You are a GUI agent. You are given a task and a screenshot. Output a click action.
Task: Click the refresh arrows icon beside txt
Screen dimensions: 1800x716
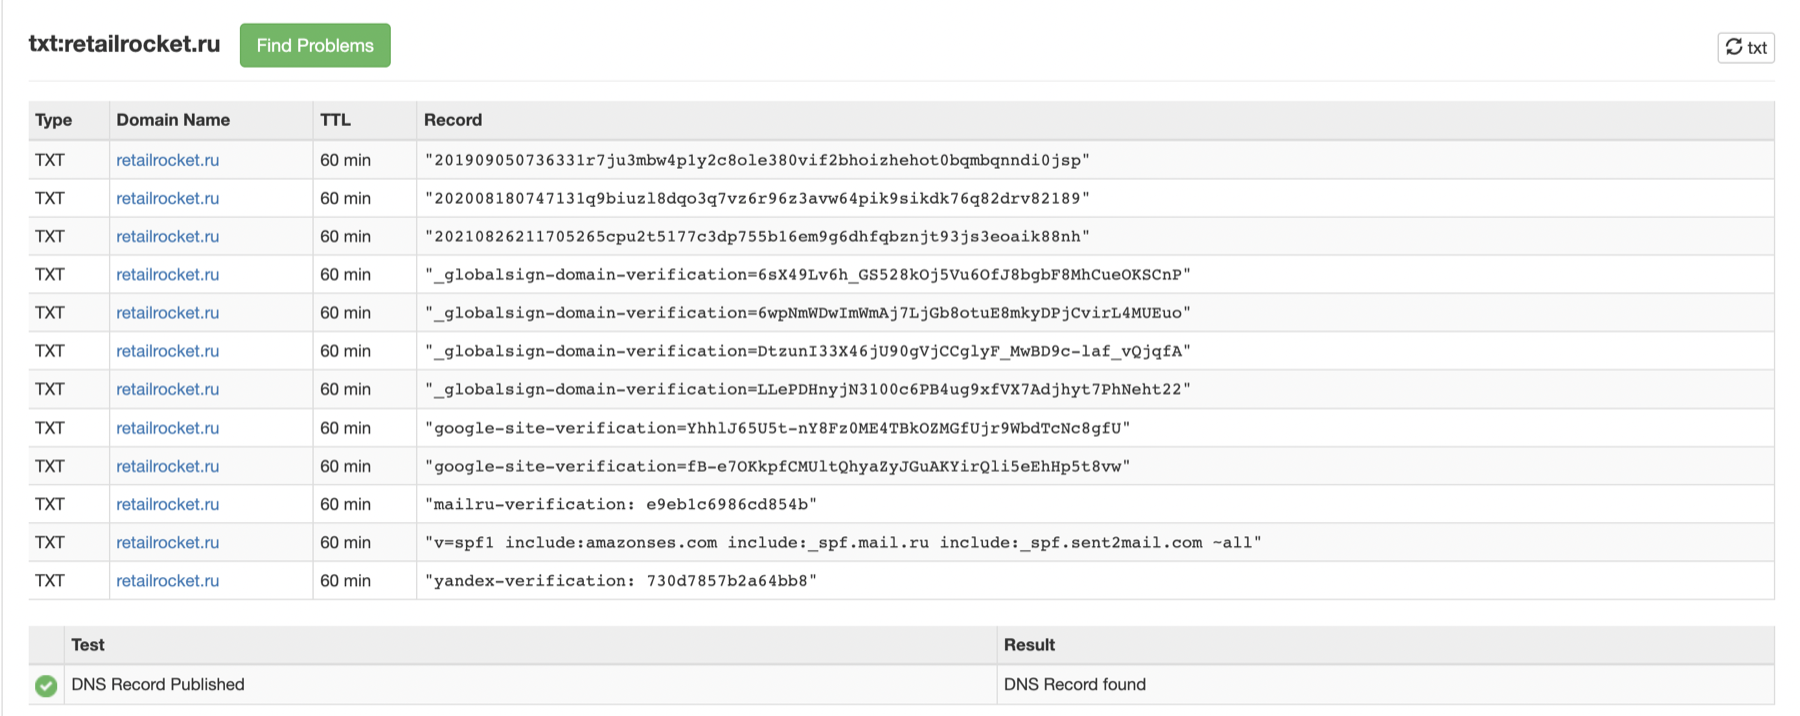1734,47
